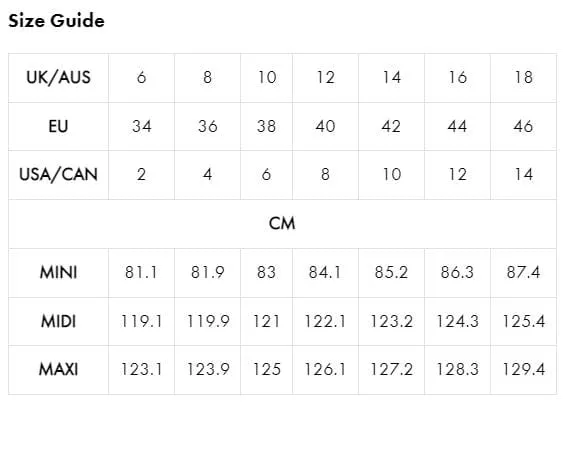Click the EU row label
Viewport: 575px width, 452px height.
click(x=58, y=126)
